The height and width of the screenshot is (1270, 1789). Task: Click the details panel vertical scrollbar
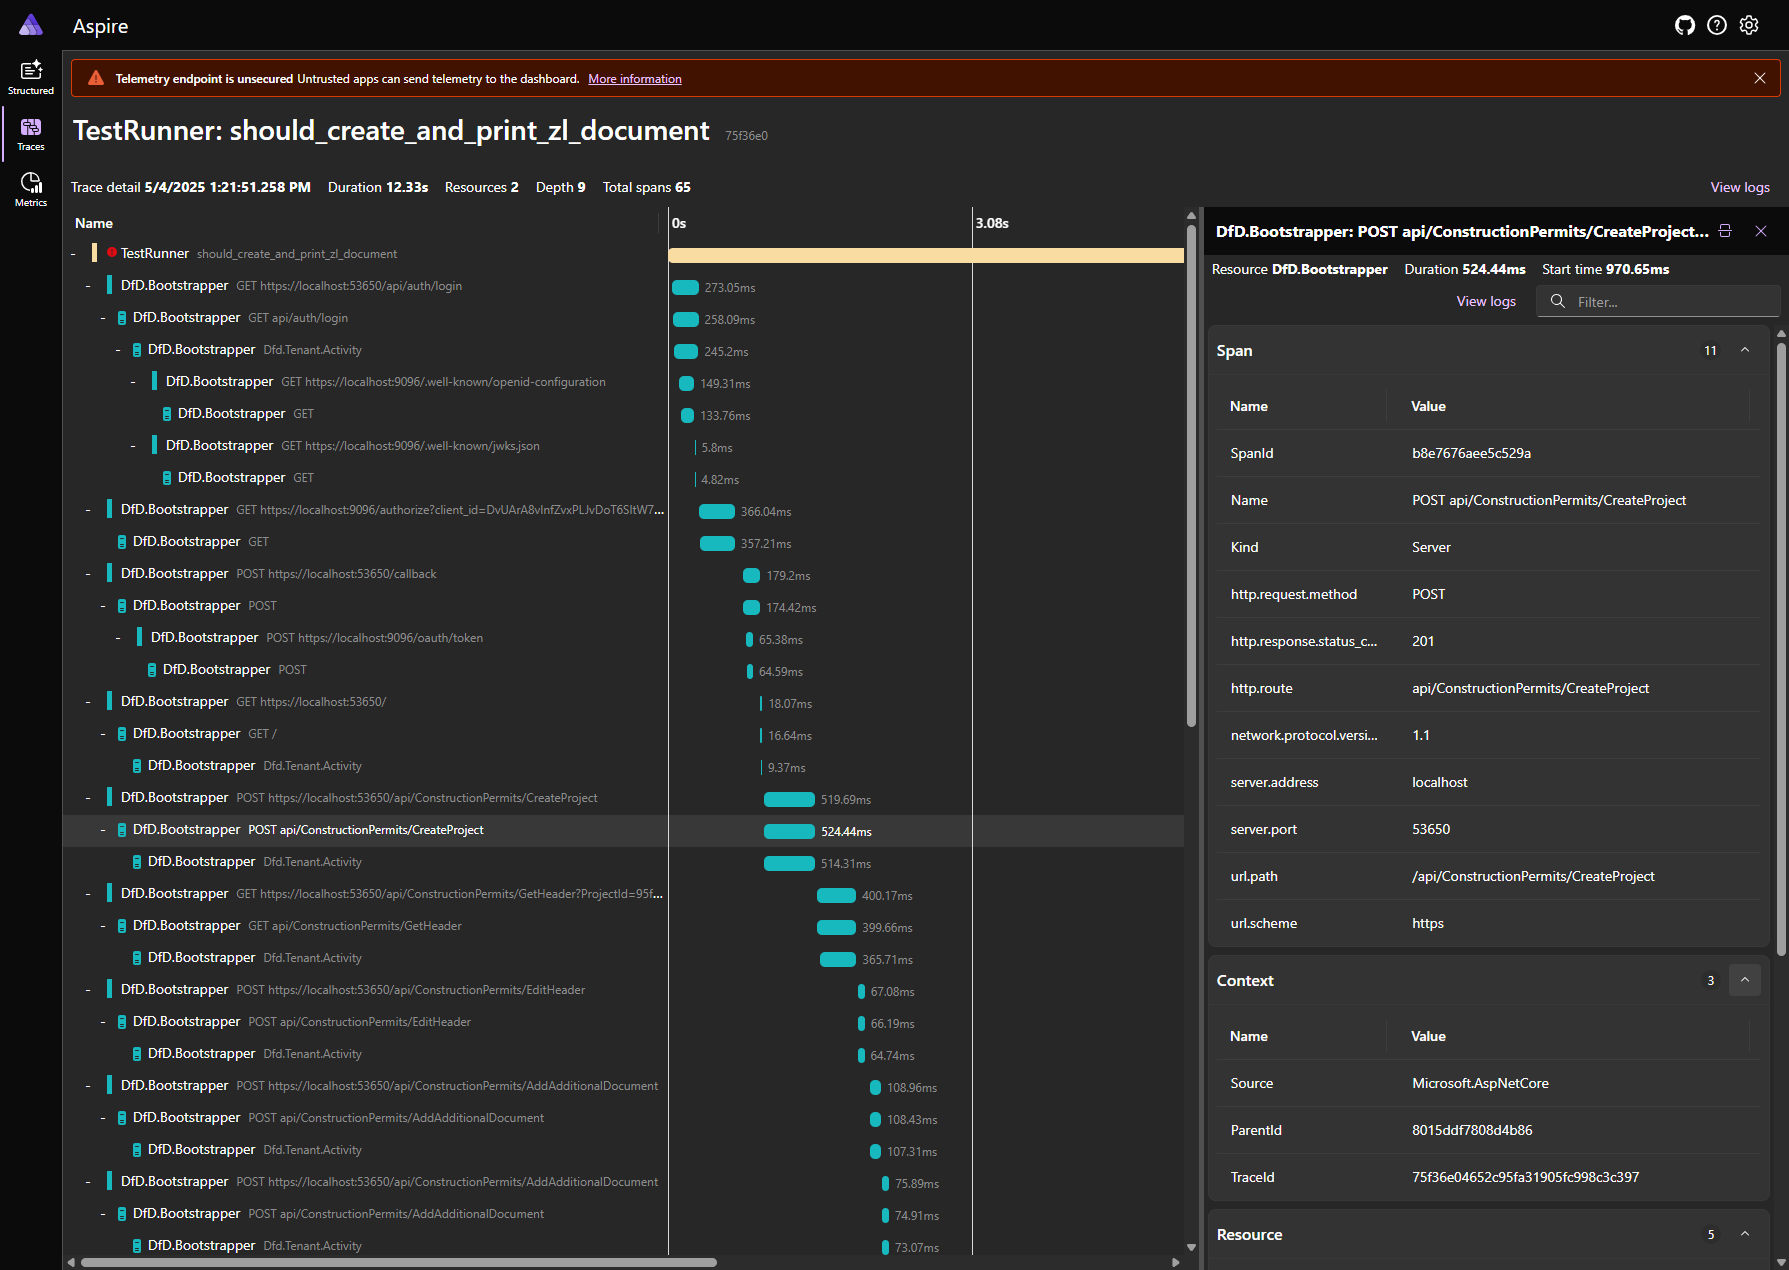(1781, 648)
